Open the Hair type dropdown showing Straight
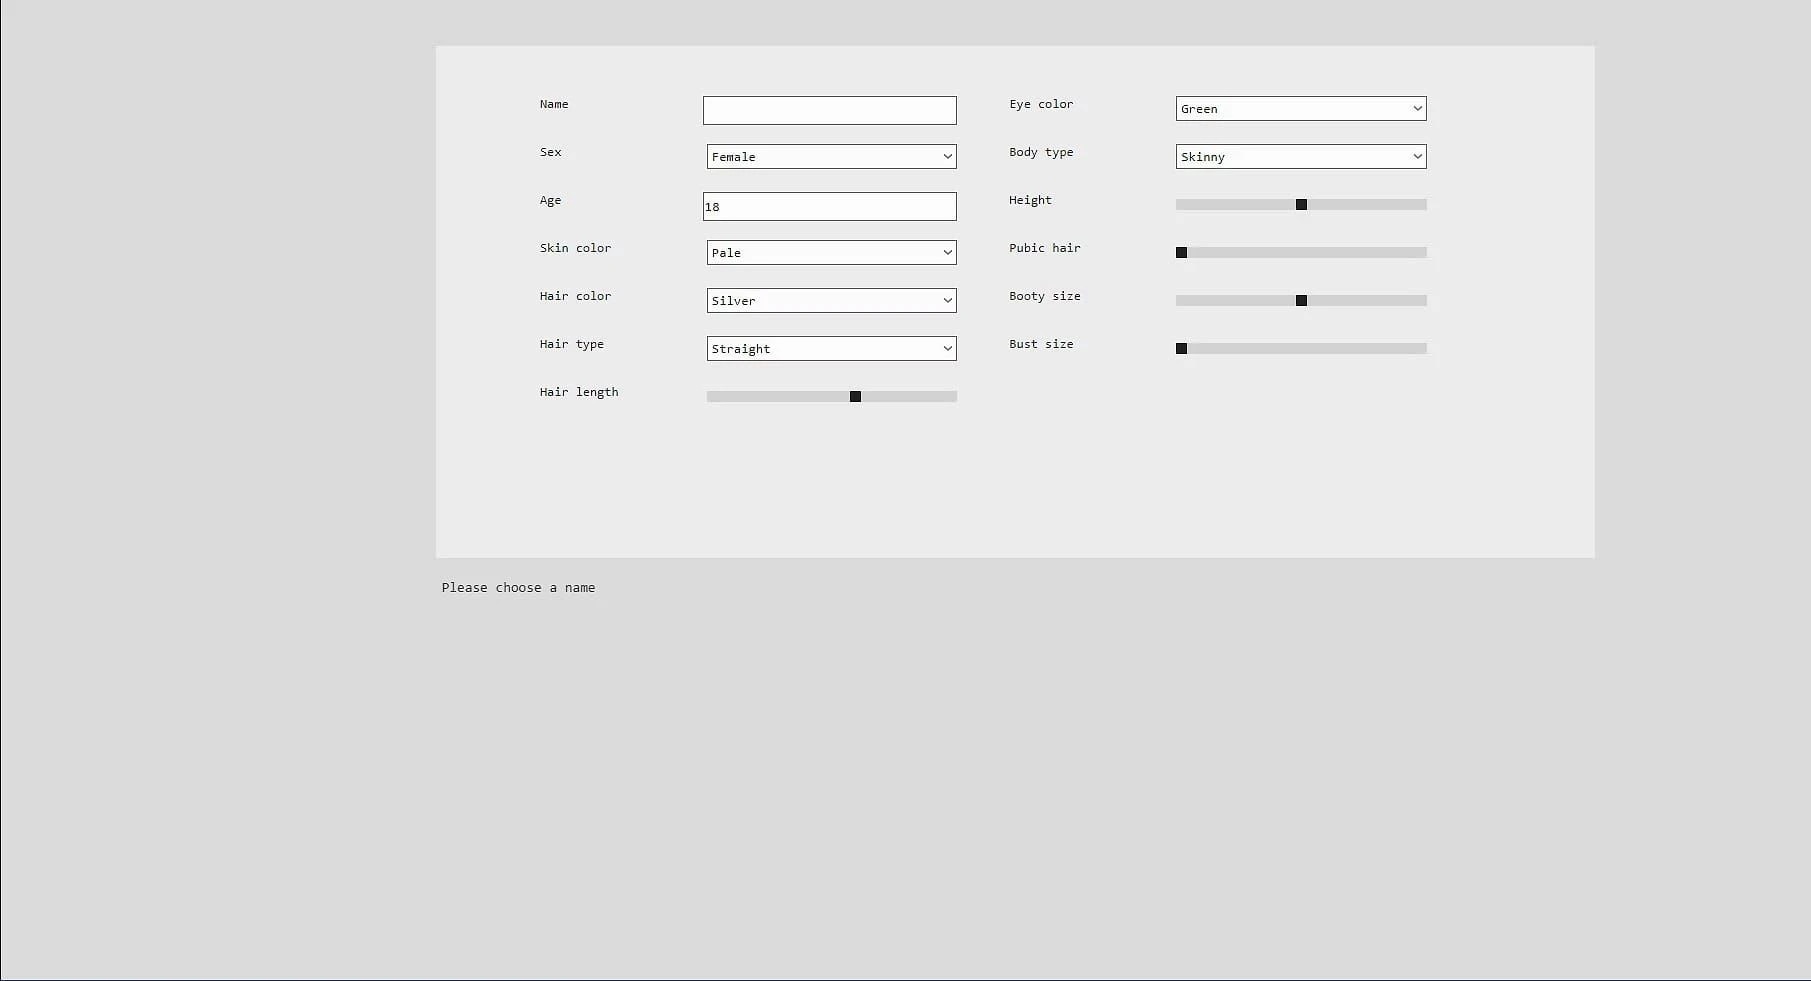This screenshot has height=981, width=1811. coord(831,348)
